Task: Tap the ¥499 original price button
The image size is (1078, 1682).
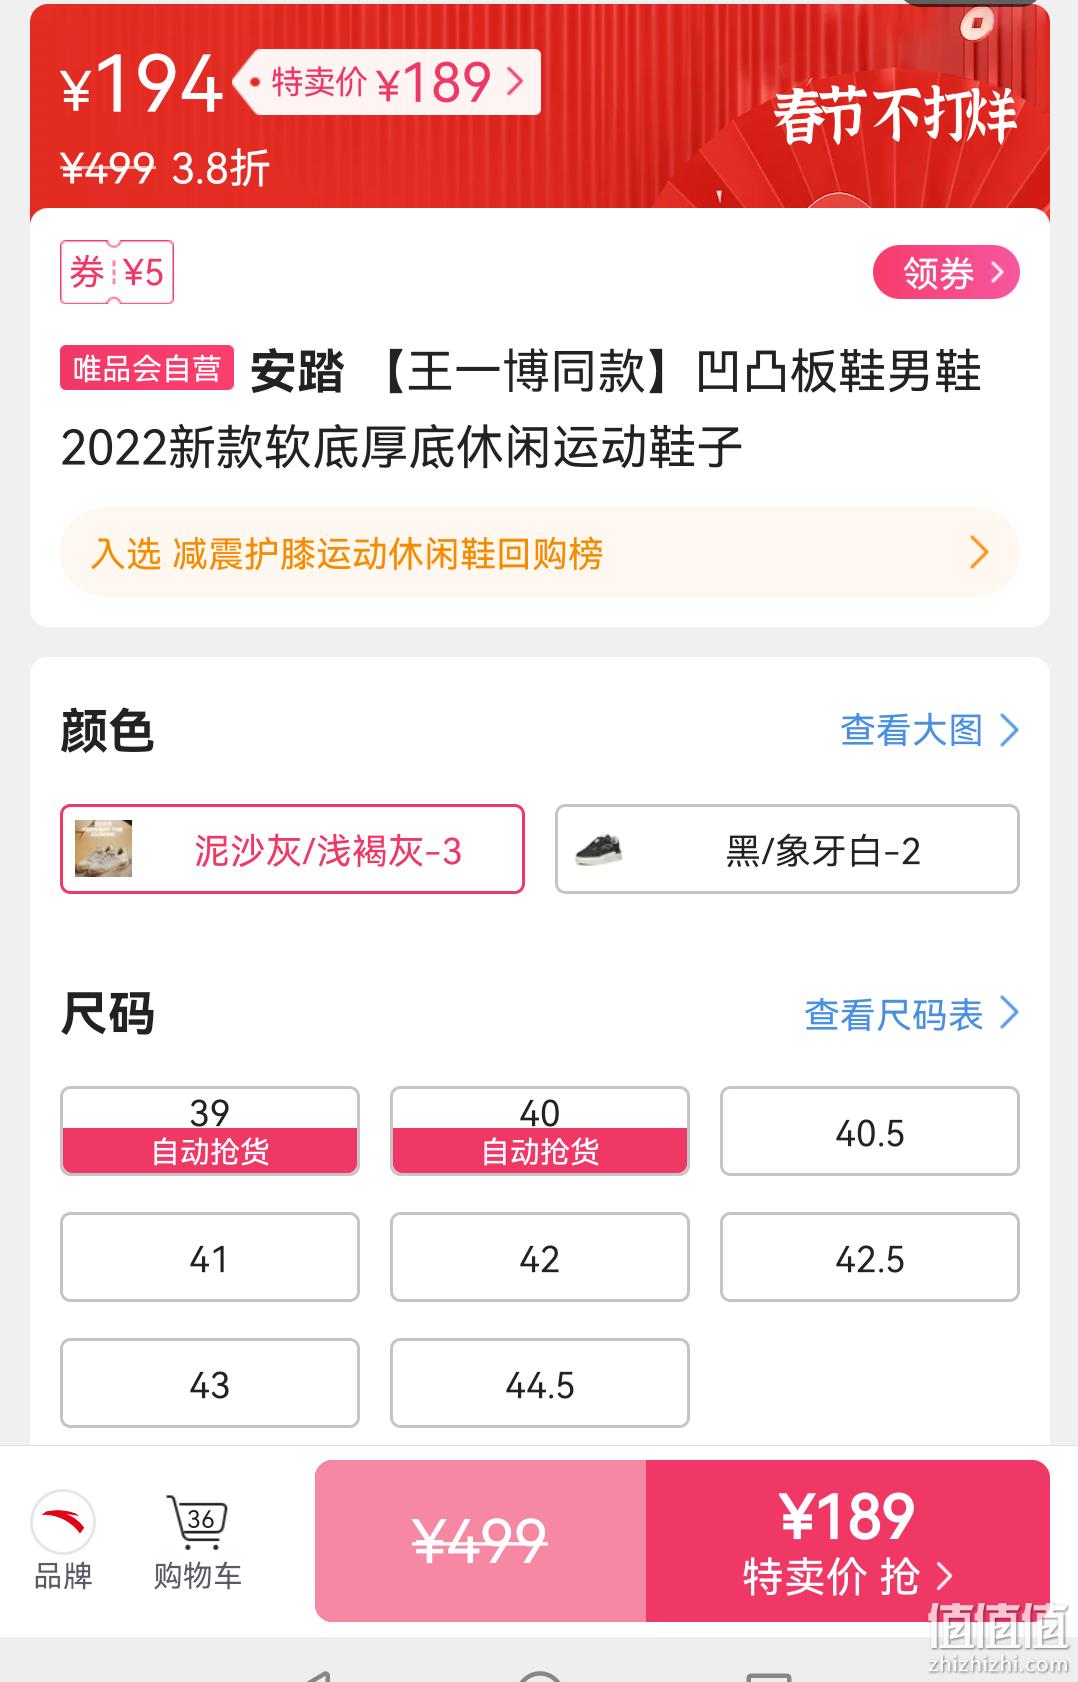Action: tap(480, 1541)
